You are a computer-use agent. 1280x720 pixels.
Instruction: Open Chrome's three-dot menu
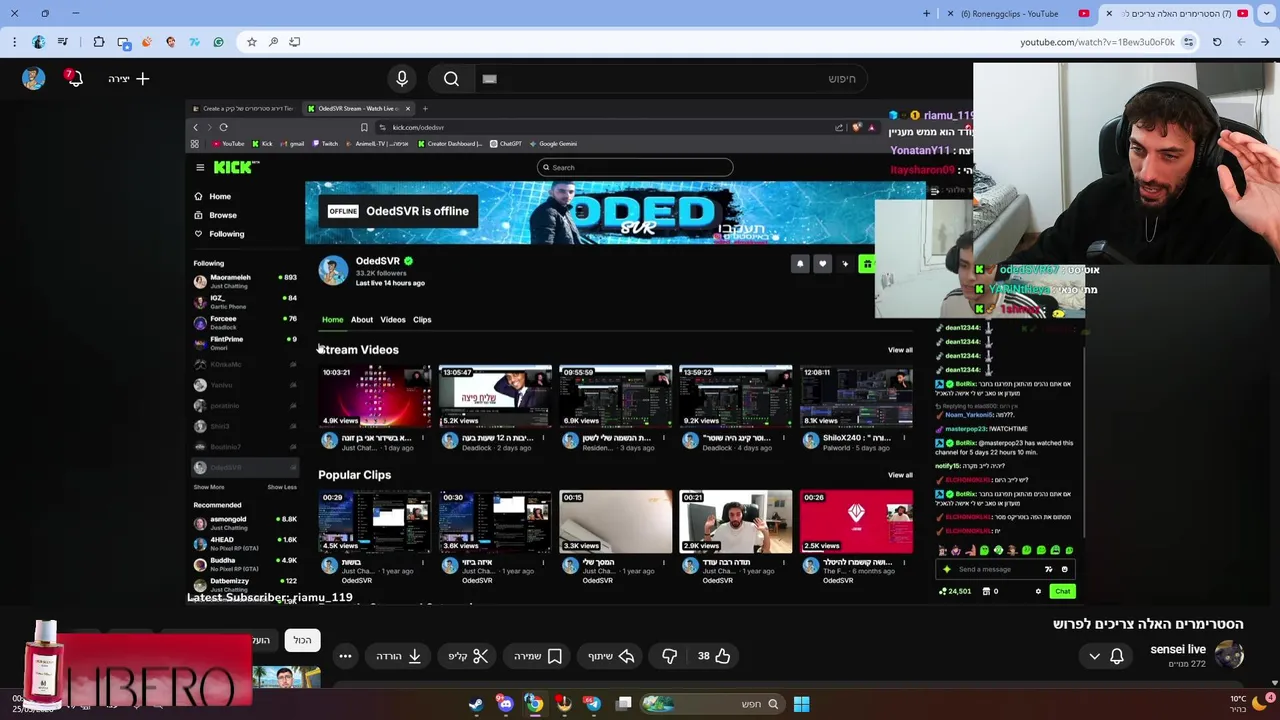(14, 42)
